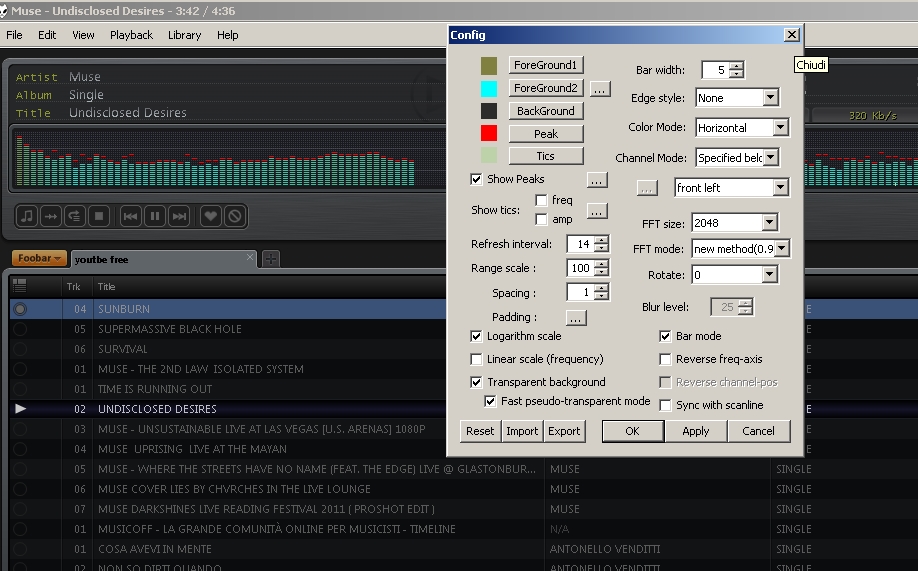Click ellipsis button left of front left
This screenshot has width=918, height=571.
point(647,189)
